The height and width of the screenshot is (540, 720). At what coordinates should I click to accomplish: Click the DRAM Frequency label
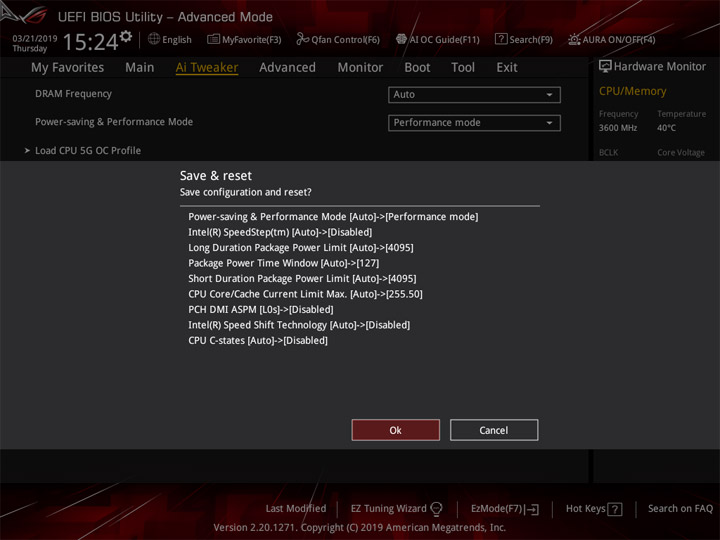(73, 94)
